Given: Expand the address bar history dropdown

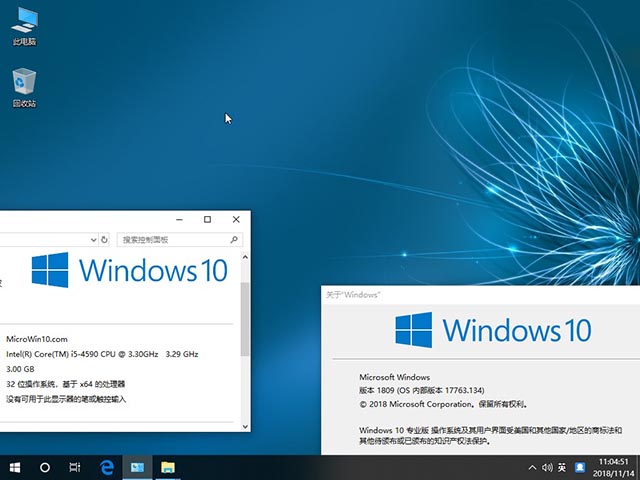Looking at the screenshot, I should (93, 240).
